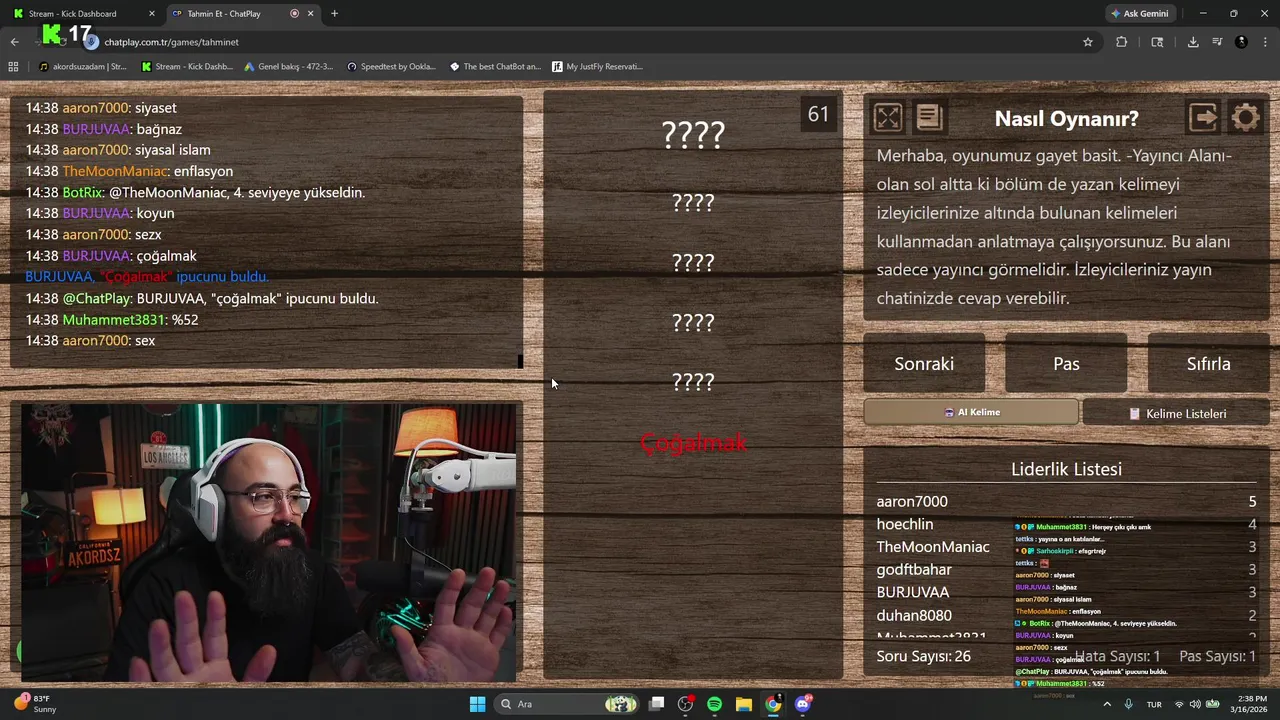Select the Kelime Listeleri tab
1280x720 pixels.
click(1177, 413)
